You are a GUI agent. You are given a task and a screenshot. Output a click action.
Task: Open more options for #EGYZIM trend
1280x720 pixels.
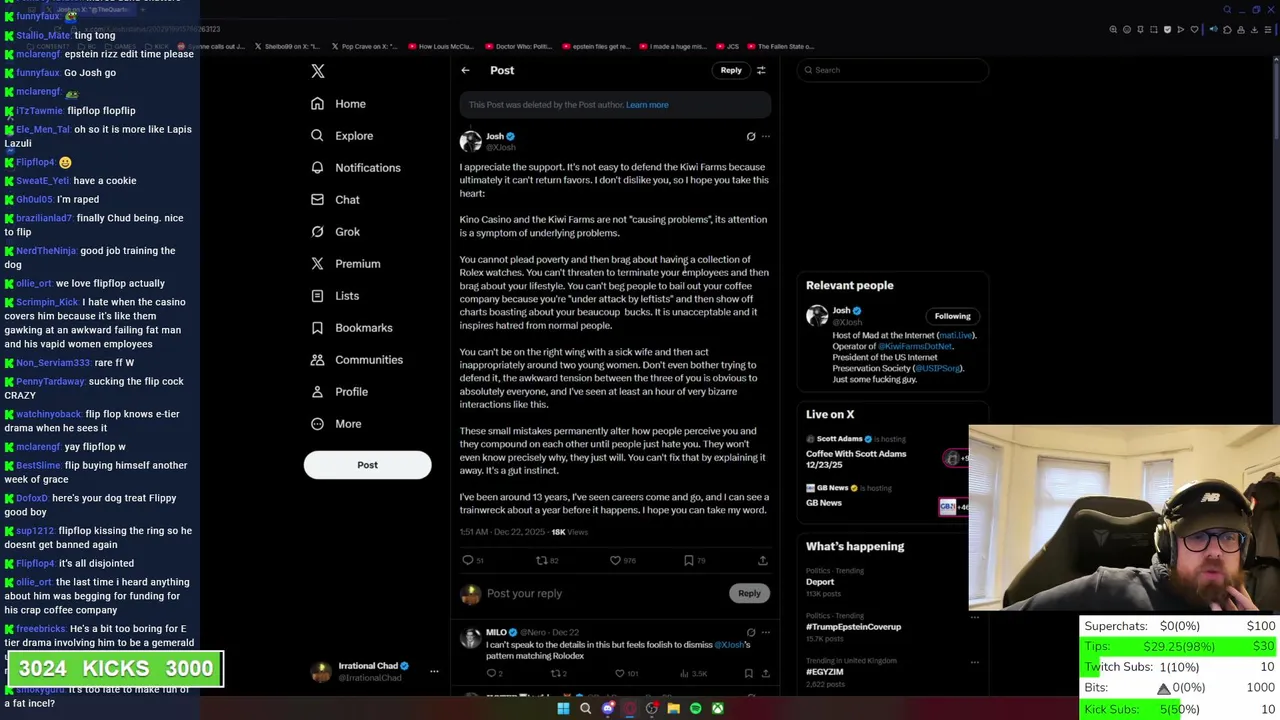(974, 662)
